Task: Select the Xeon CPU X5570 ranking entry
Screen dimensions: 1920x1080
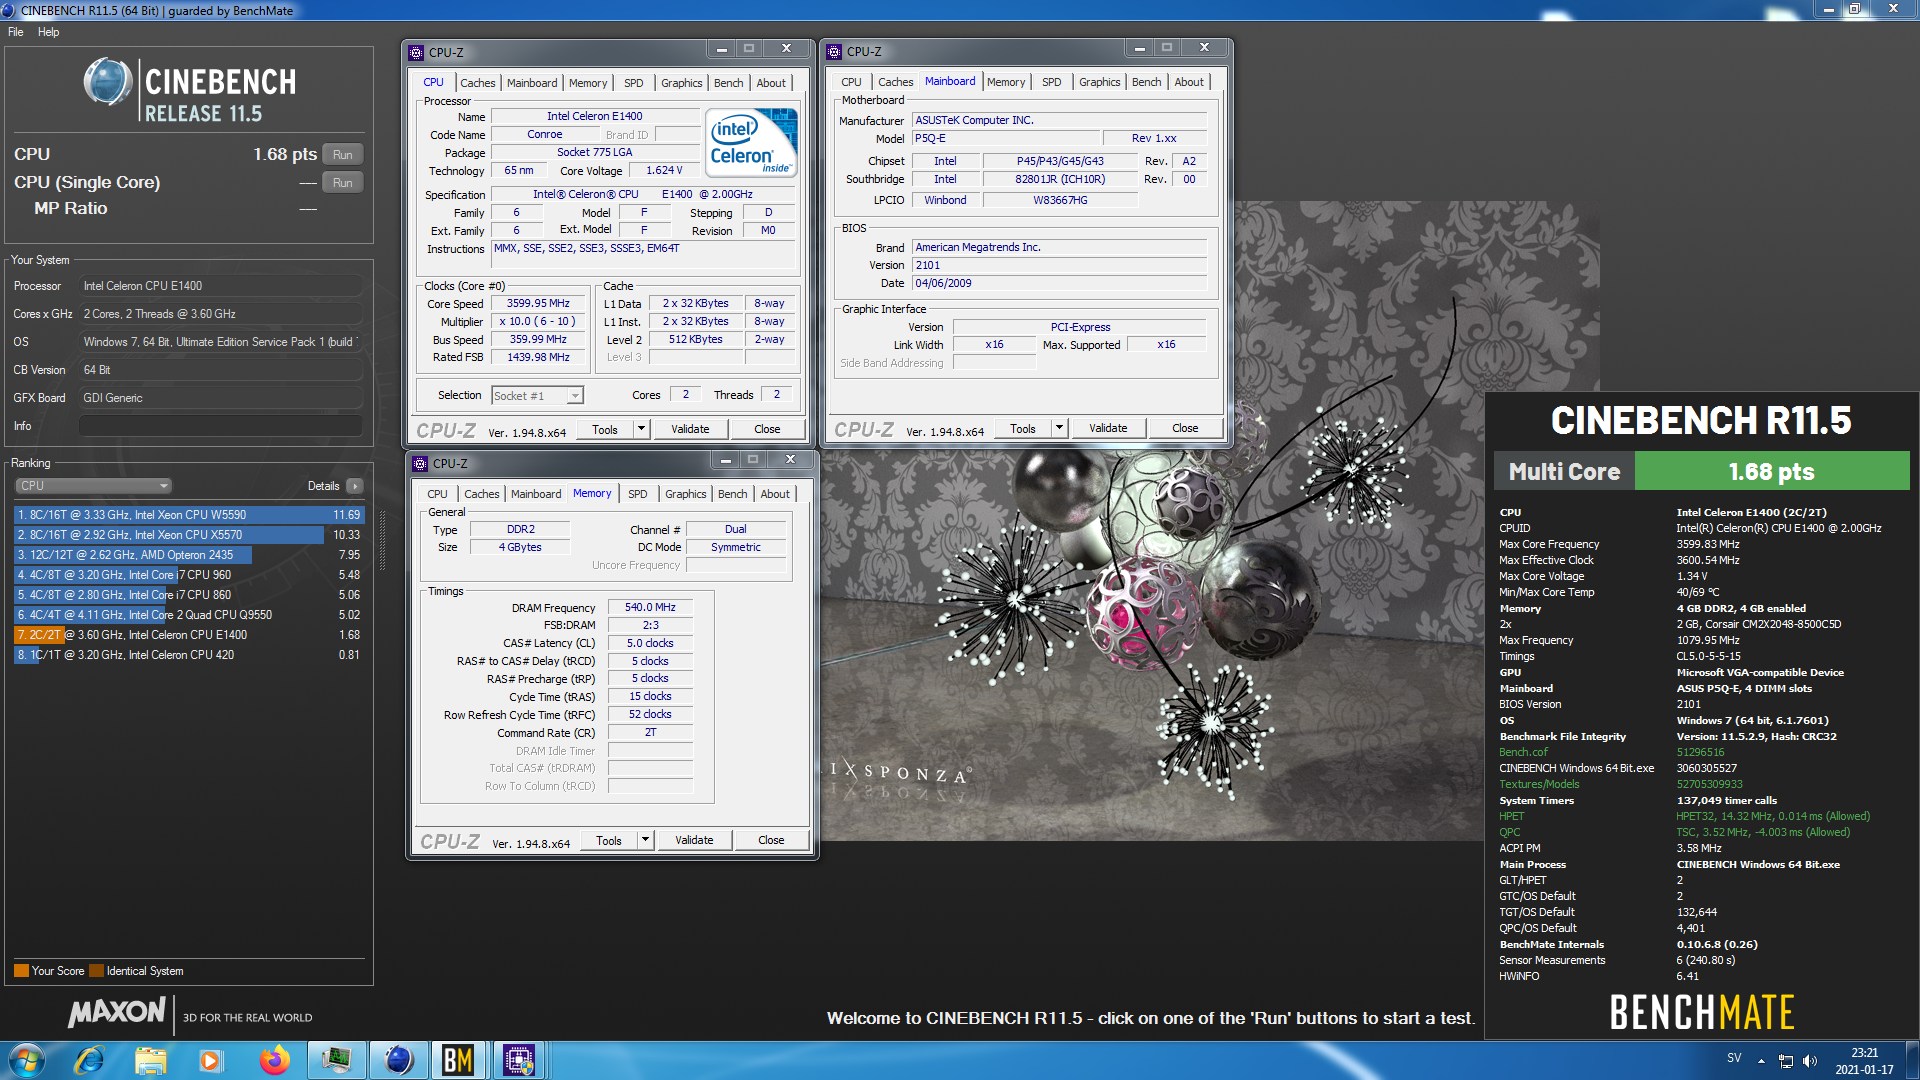Action: coord(188,535)
